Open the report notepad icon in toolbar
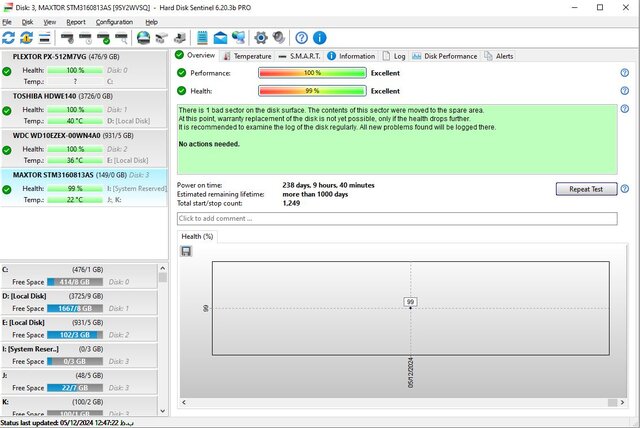 (x=202, y=37)
